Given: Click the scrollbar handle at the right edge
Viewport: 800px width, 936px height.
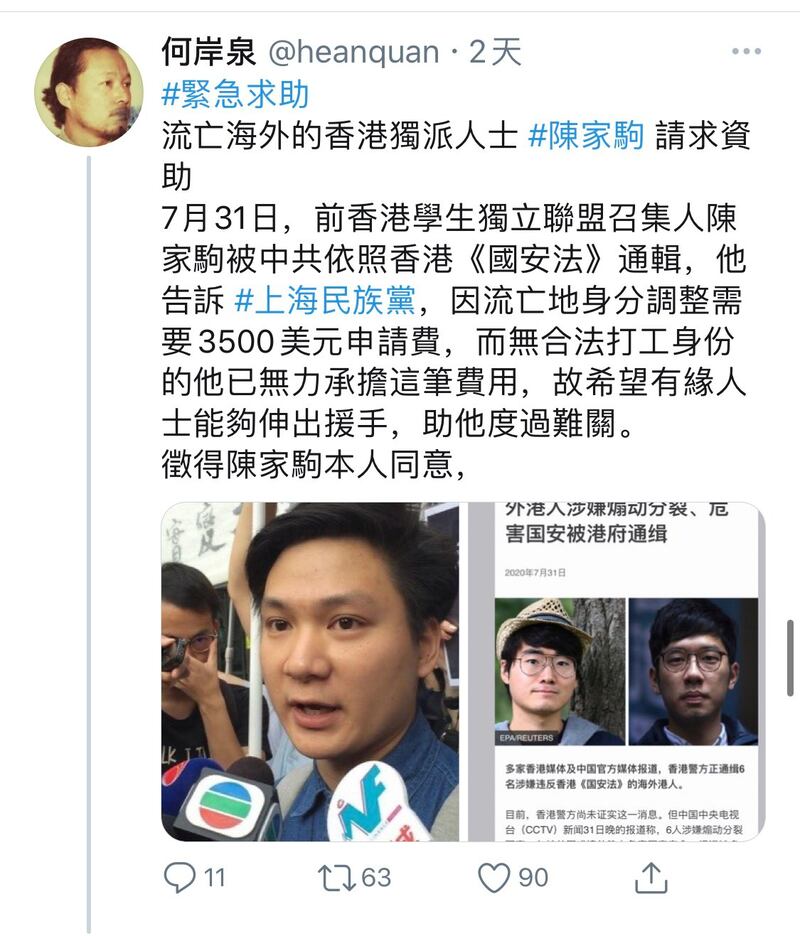Looking at the screenshot, I should (x=790, y=658).
